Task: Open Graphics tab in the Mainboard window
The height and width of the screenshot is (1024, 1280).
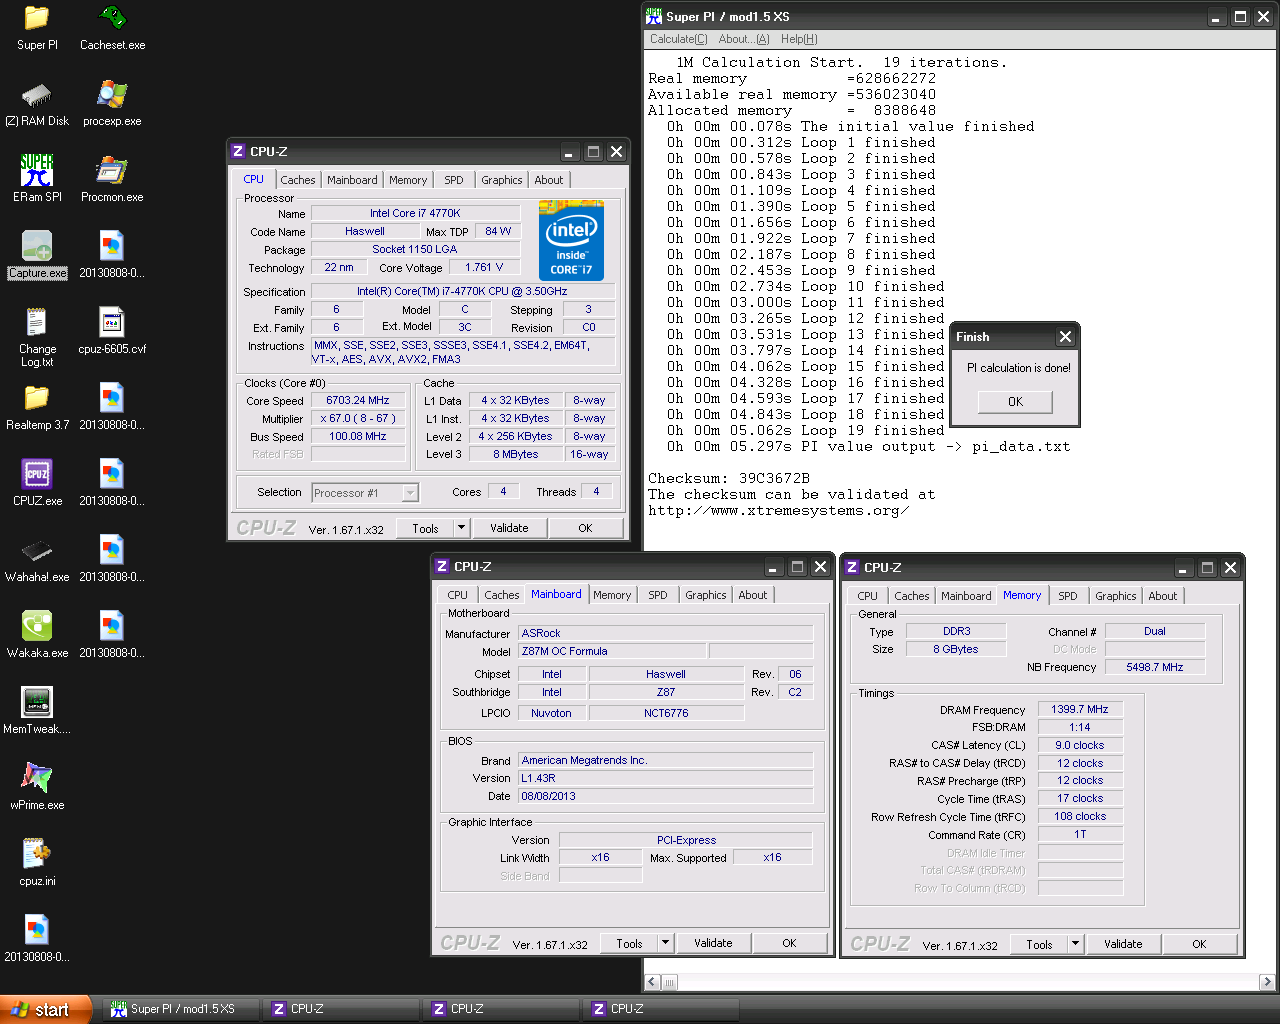Action: coord(706,595)
